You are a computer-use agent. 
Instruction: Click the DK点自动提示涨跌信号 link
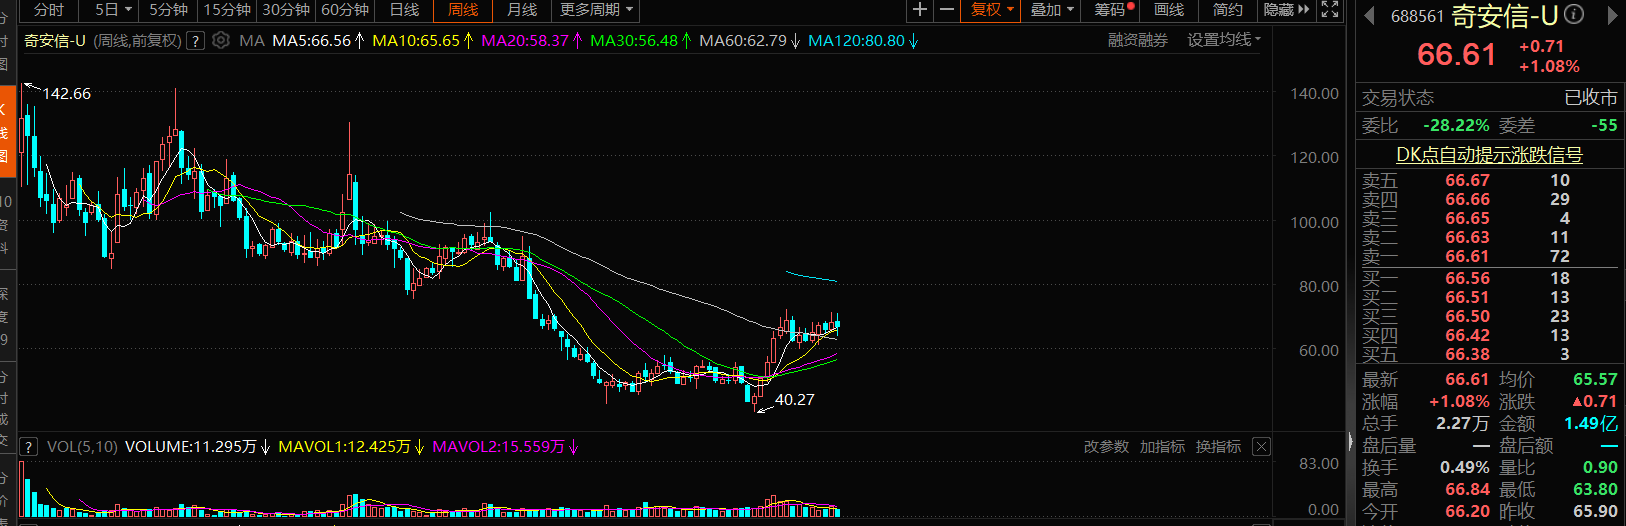[1489, 155]
